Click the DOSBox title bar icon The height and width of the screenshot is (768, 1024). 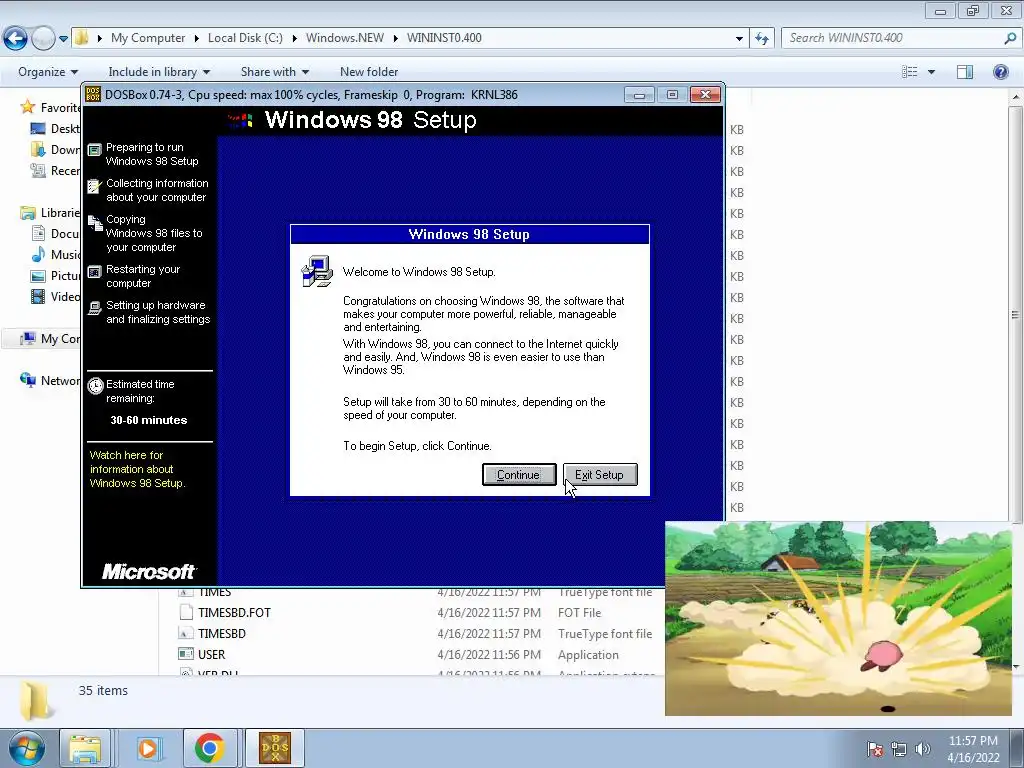pyautogui.click(x=93, y=95)
